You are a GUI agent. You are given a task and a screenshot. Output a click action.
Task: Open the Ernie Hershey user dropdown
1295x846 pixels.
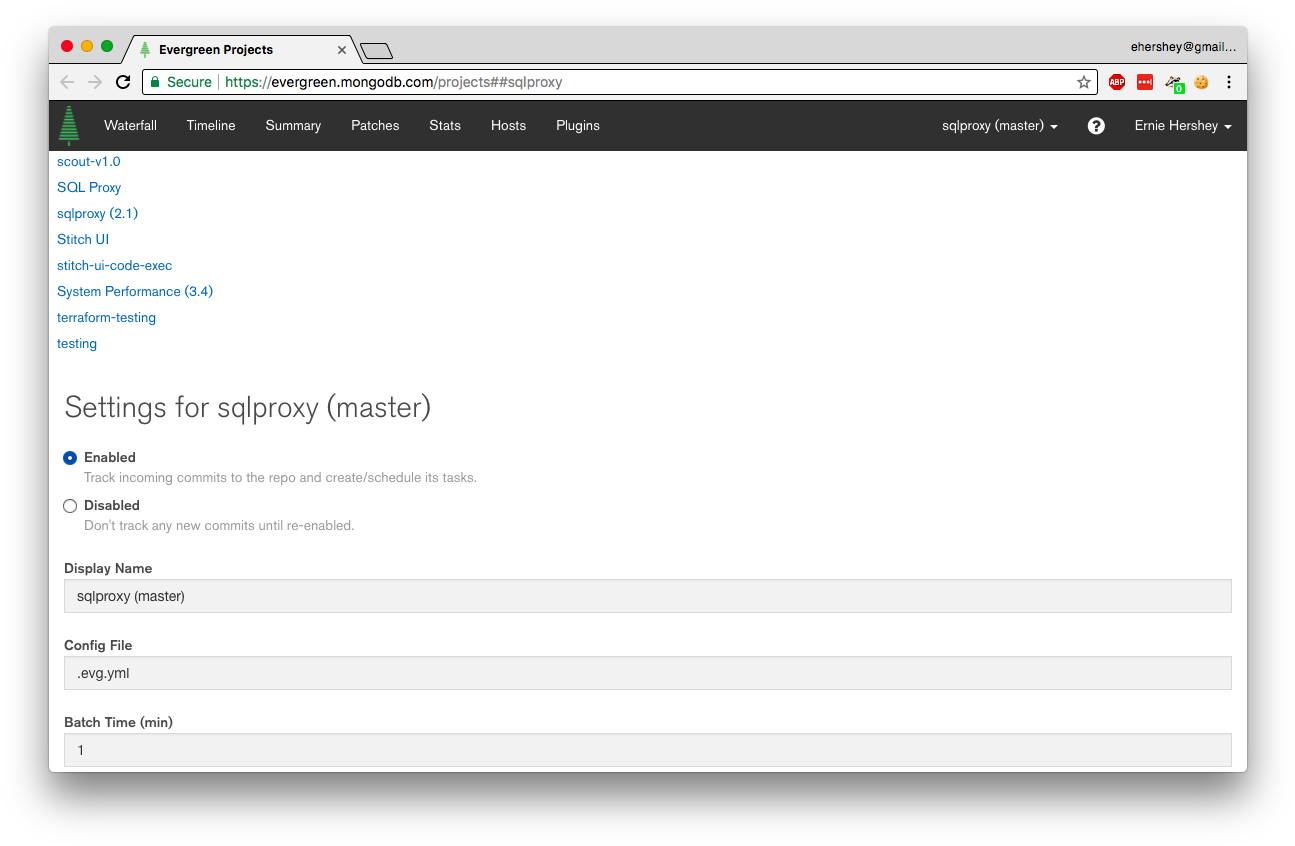pyautogui.click(x=1182, y=126)
